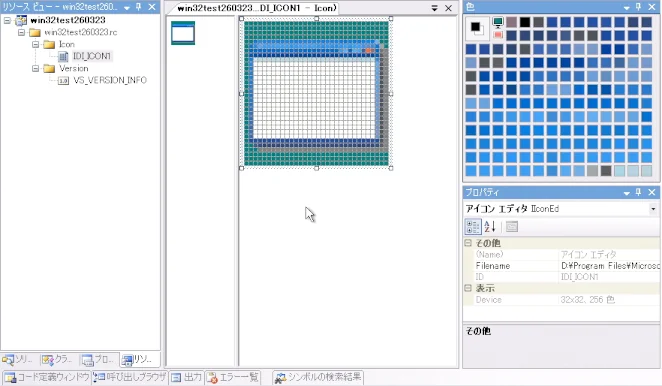Open the Color panel position dropdown arrow

[x=627, y=7]
